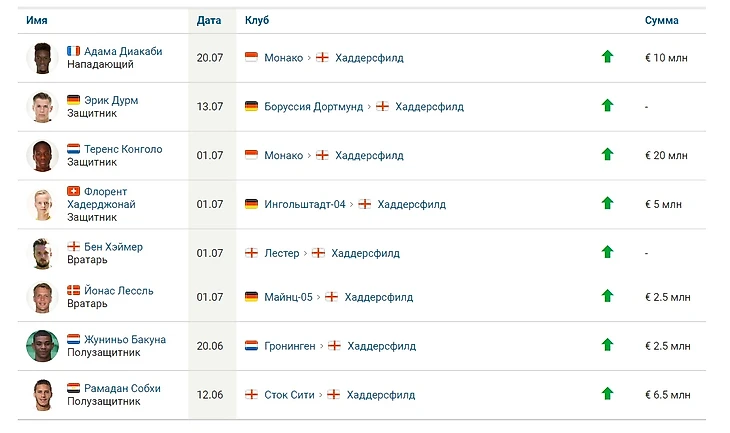The width and height of the screenshot is (730, 433).
Task: Open Жуниньо Бакуна's player photo
Action: 41,346
